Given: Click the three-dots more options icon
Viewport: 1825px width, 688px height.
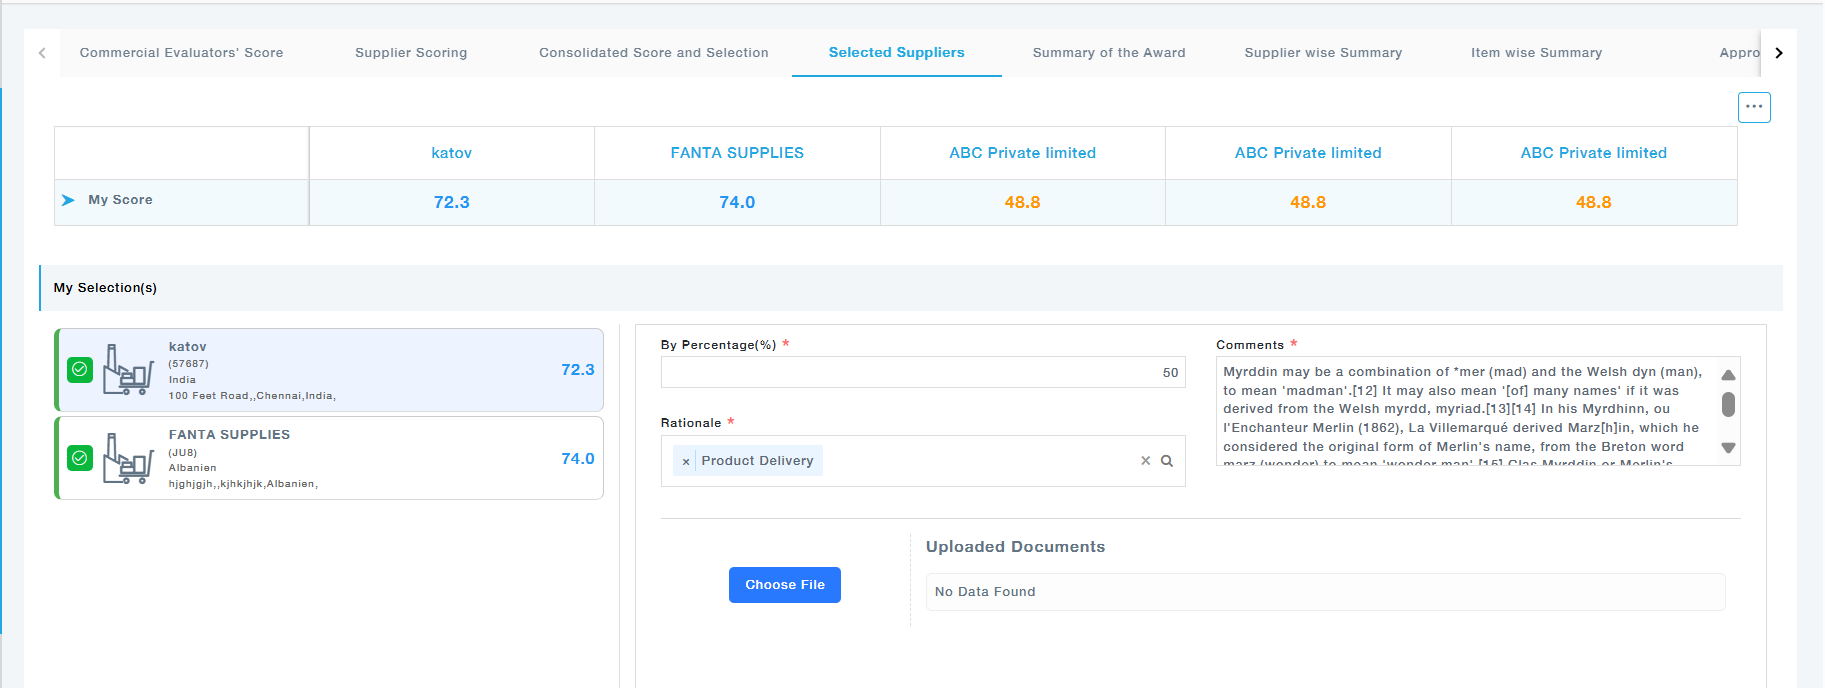Looking at the screenshot, I should point(1753,107).
